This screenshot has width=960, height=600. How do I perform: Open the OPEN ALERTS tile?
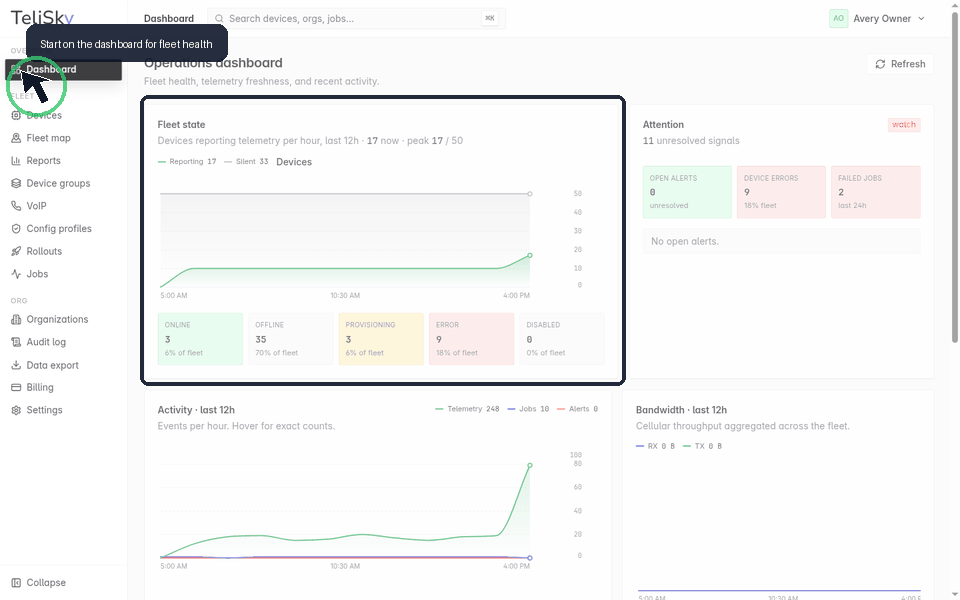[687, 192]
